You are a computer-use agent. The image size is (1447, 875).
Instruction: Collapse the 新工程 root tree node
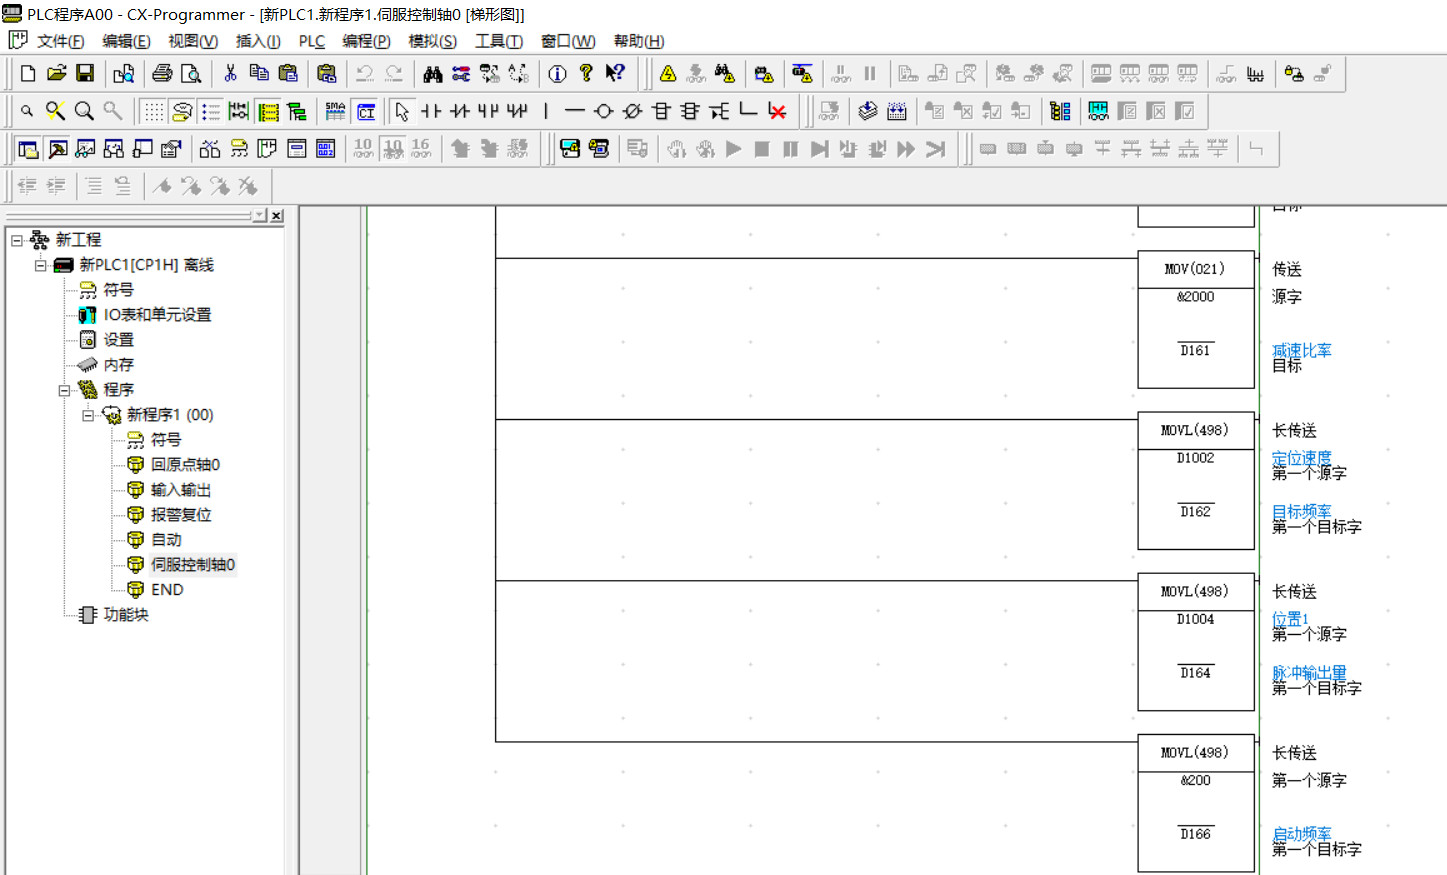pos(17,240)
